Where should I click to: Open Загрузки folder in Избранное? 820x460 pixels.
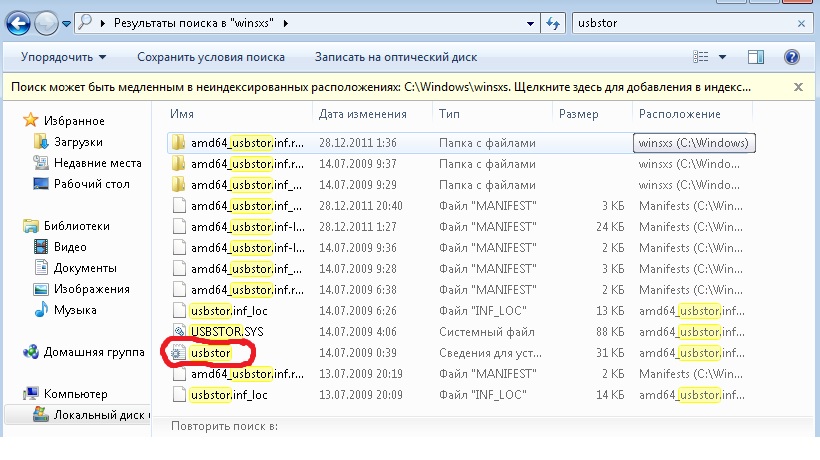pyautogui.click(x=78, y=142)
